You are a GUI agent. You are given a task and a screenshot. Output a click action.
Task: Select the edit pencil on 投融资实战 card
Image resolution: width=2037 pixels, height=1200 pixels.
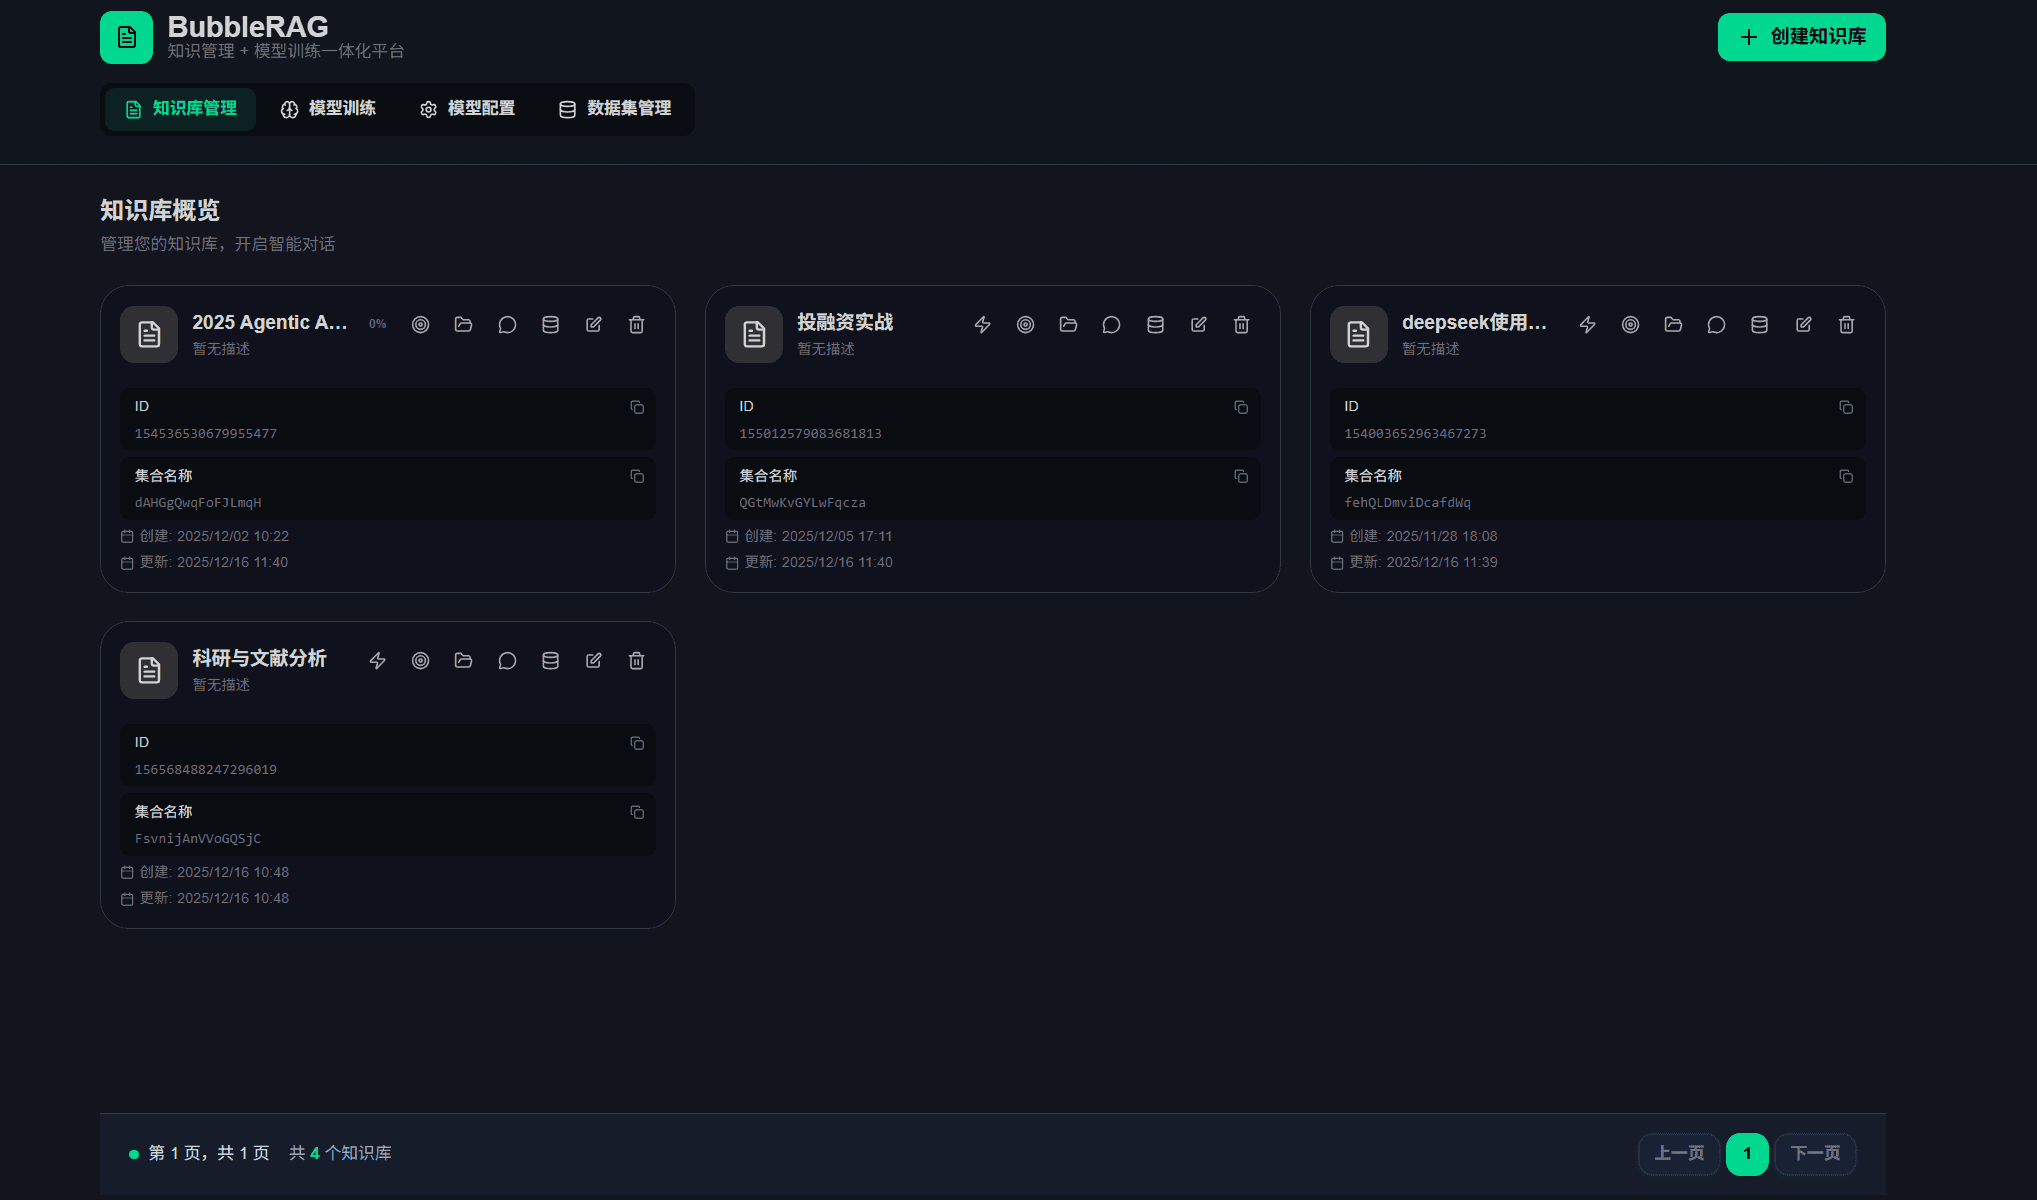1198,324
